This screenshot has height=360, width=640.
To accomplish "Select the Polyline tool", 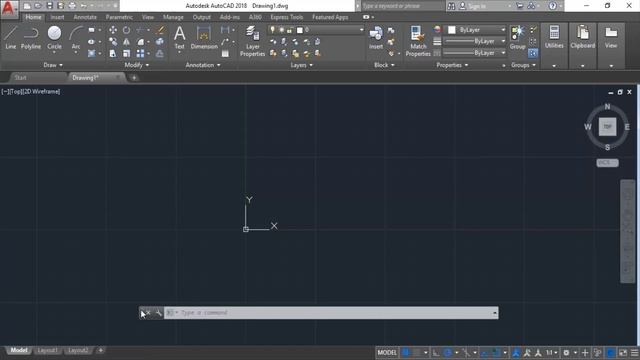I will [31, 38].
